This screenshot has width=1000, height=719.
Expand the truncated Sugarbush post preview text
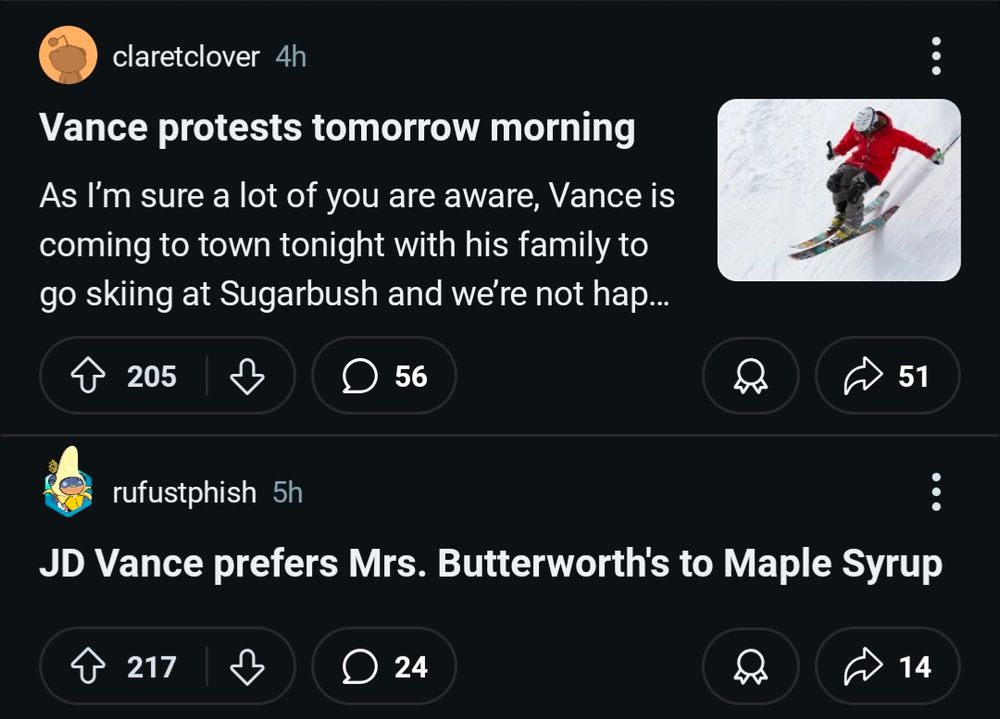(x=357, y=245)
